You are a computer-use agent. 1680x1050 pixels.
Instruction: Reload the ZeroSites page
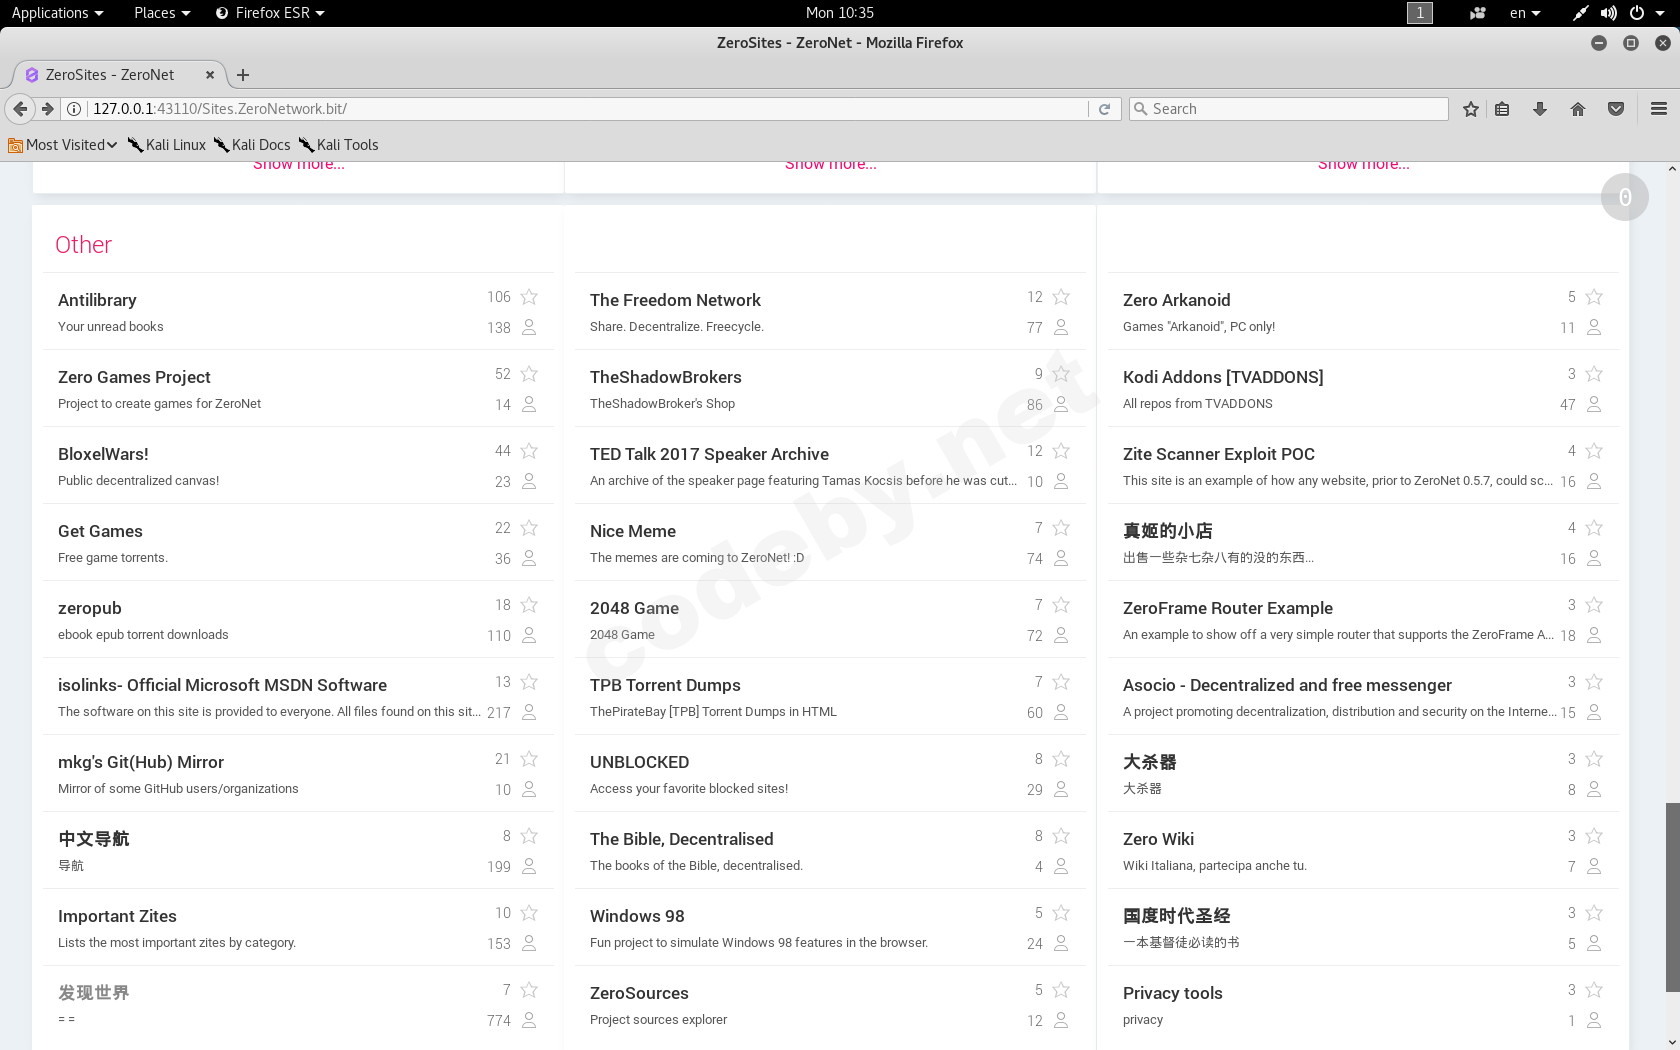click(1104, 108)
